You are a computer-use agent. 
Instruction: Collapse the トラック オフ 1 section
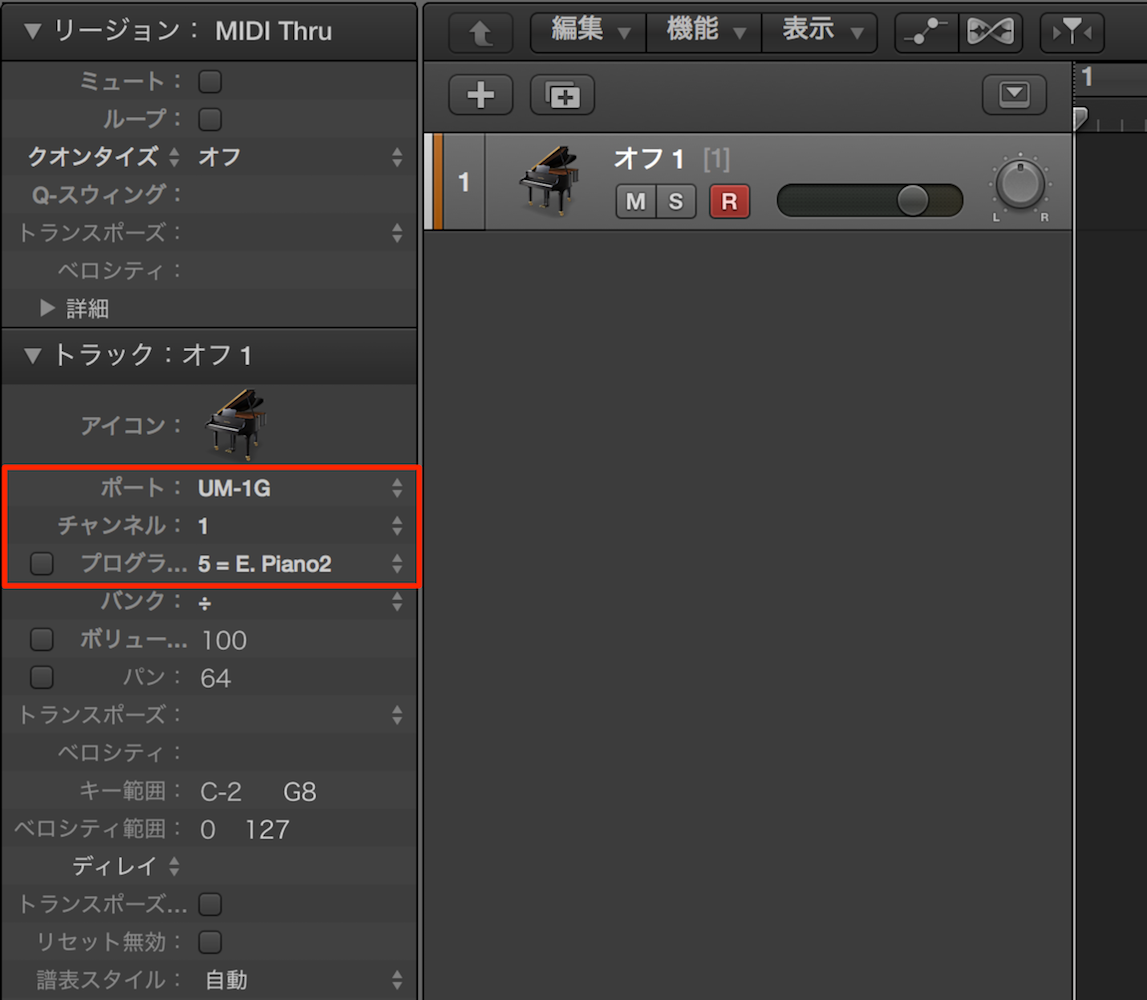click(32, 356)
